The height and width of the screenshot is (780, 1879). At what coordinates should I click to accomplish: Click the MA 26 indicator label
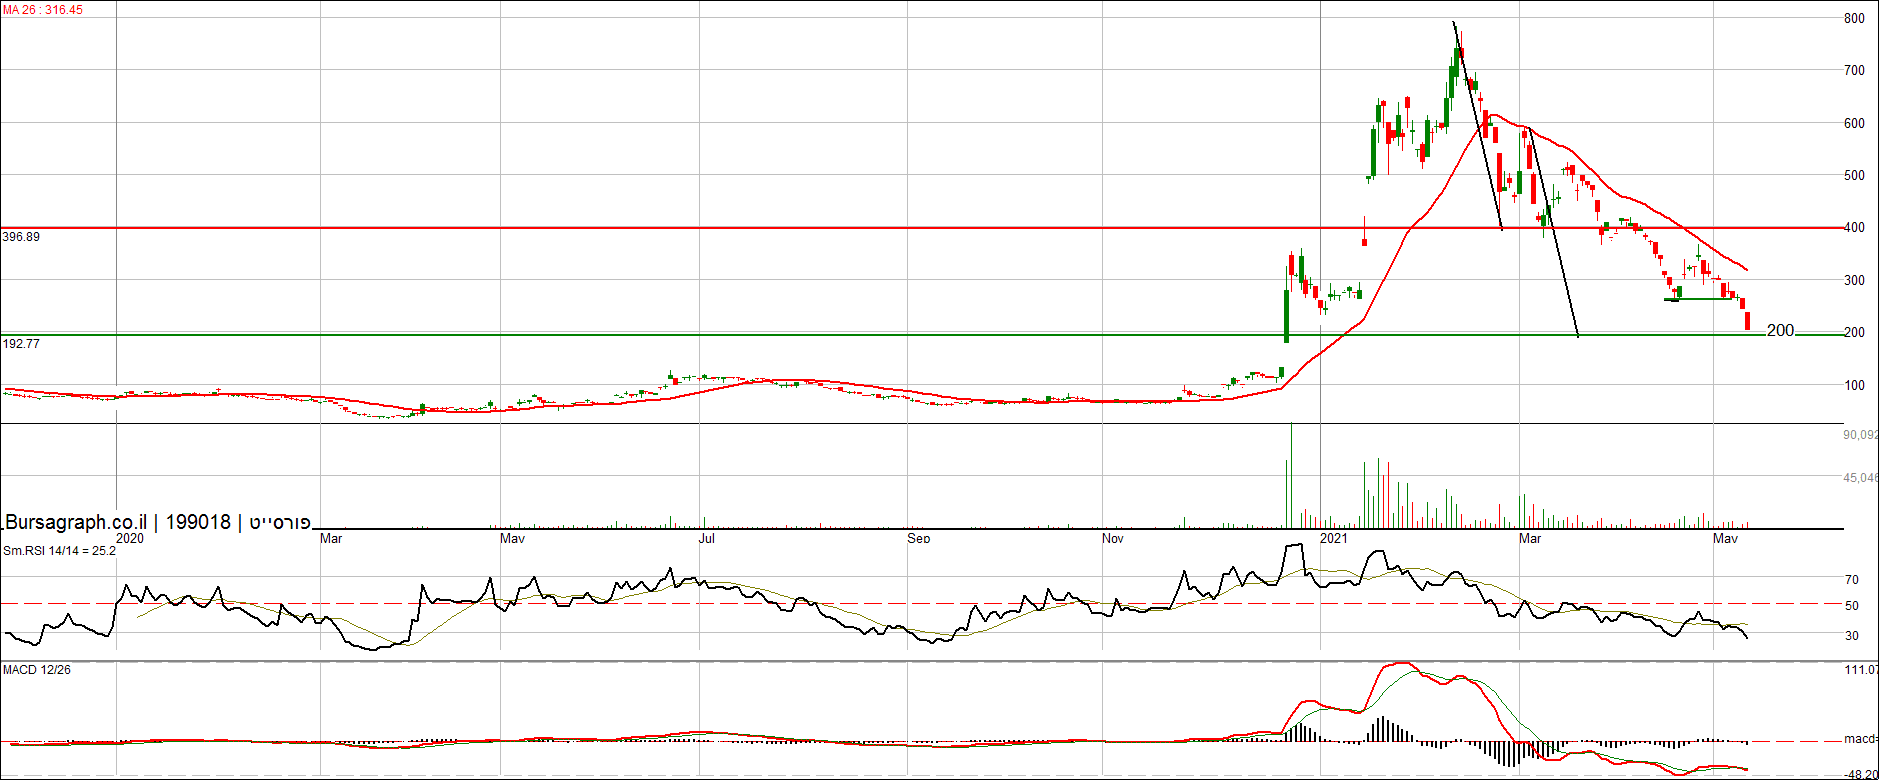pyautogui.click(x=43, y=10)
